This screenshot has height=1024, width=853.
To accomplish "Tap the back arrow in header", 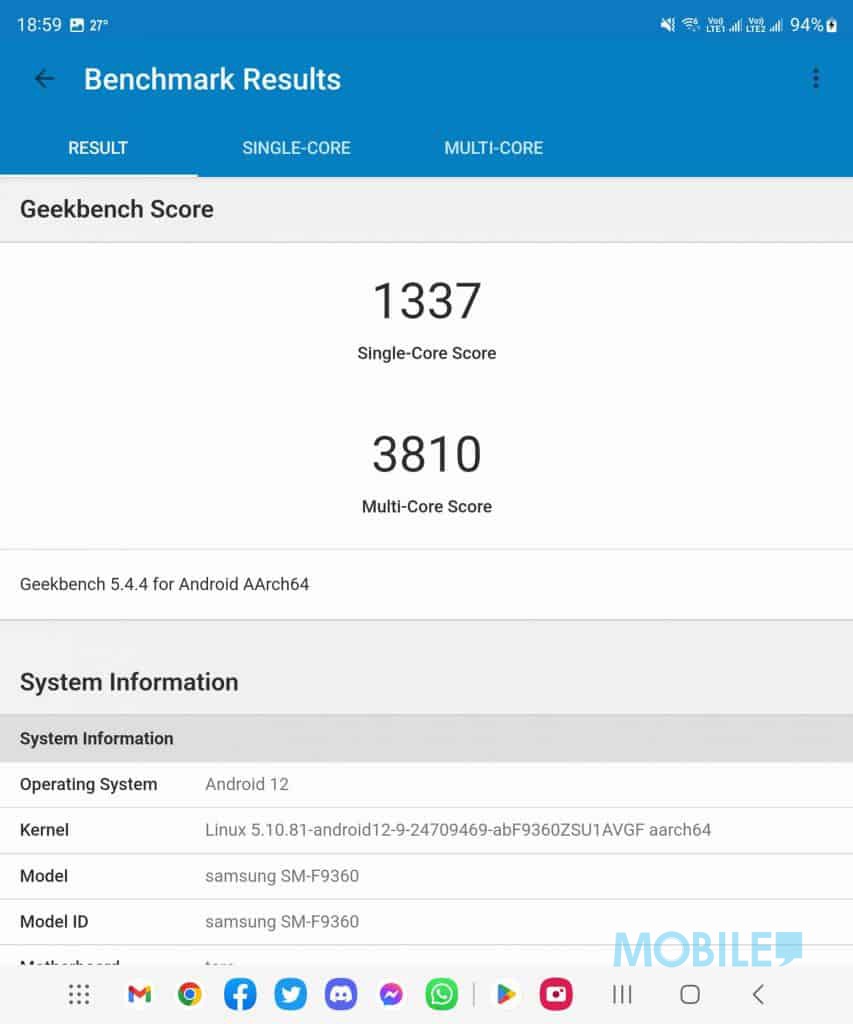I will point(44,79).
